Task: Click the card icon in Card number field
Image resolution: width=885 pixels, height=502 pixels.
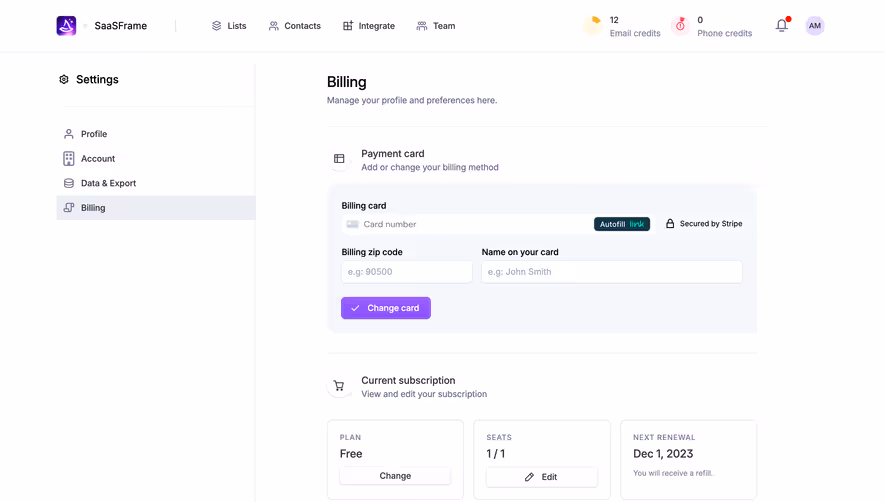Action: 353,224
